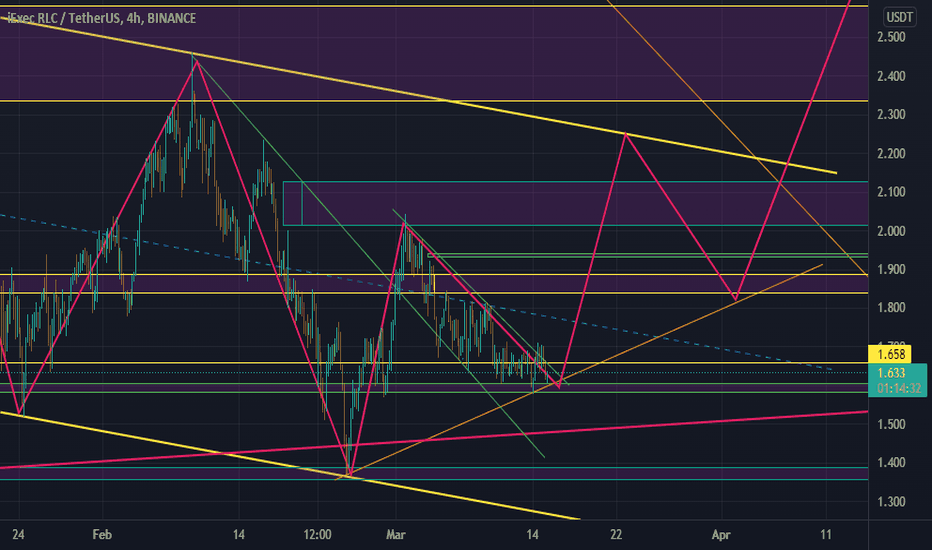Click the 2.100 price axis label
Viewport: 932px width, 550px height.
(891, 191)
